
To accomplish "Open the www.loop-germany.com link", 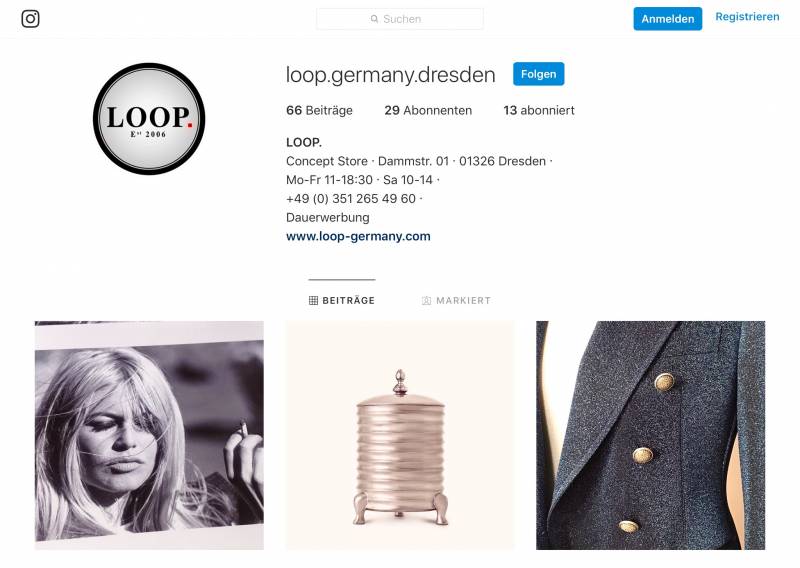I will (358, 236).
